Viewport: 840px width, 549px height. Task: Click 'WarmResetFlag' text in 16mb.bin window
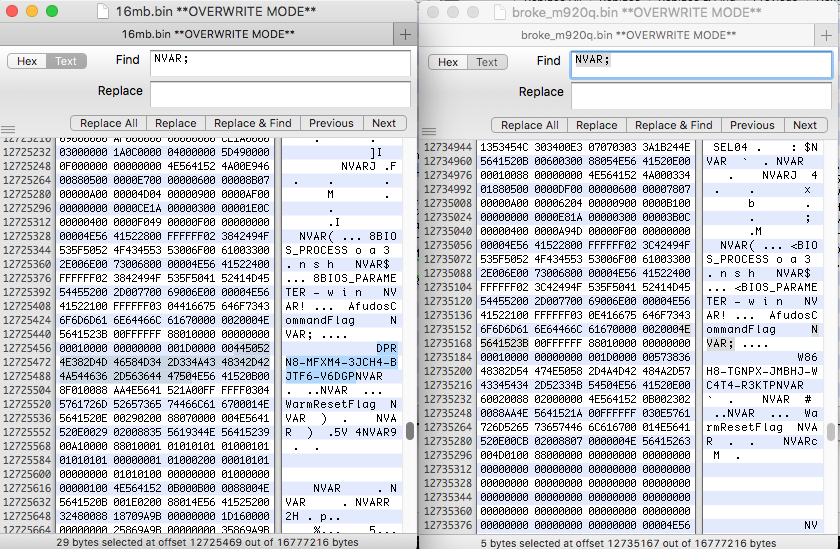click(x=331, y=404)
